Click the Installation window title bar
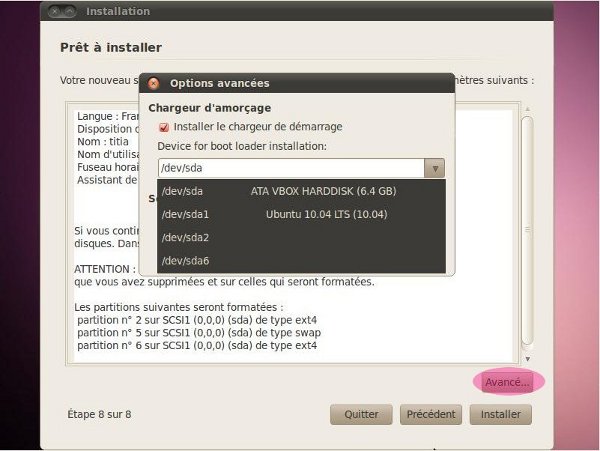 (300, 12)
